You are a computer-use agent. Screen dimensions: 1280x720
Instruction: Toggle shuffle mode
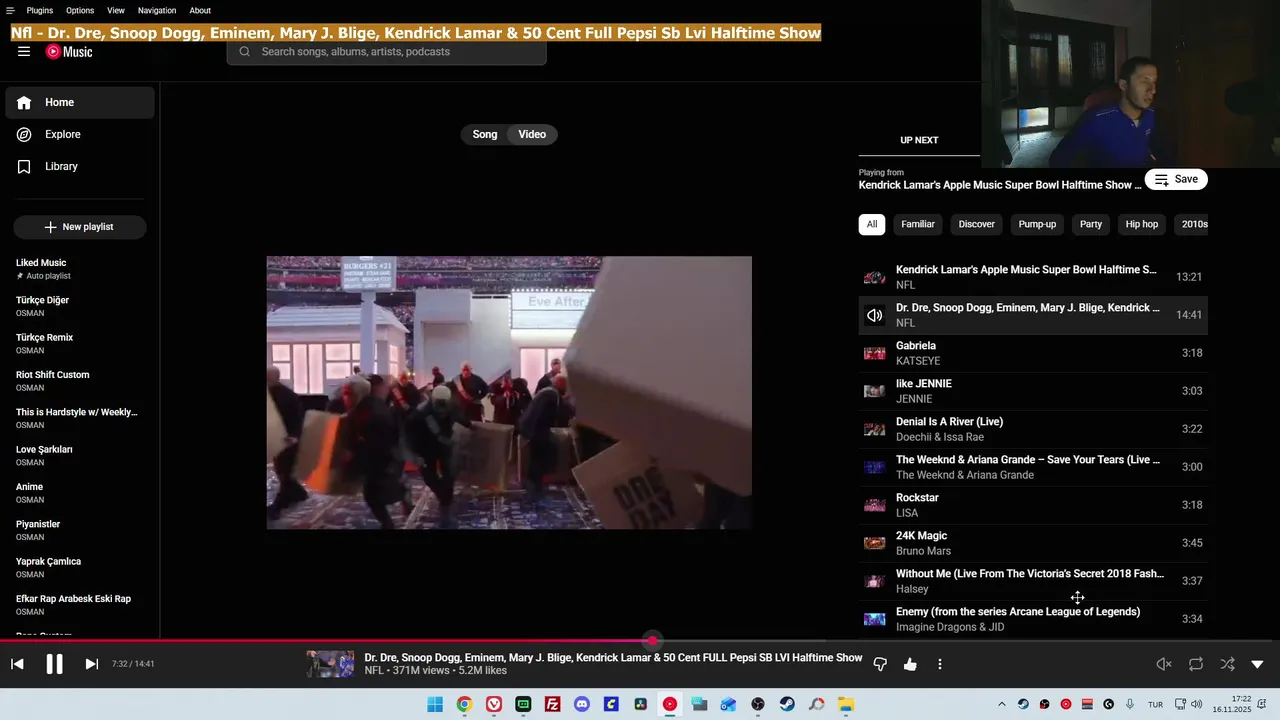[1227, 664]
